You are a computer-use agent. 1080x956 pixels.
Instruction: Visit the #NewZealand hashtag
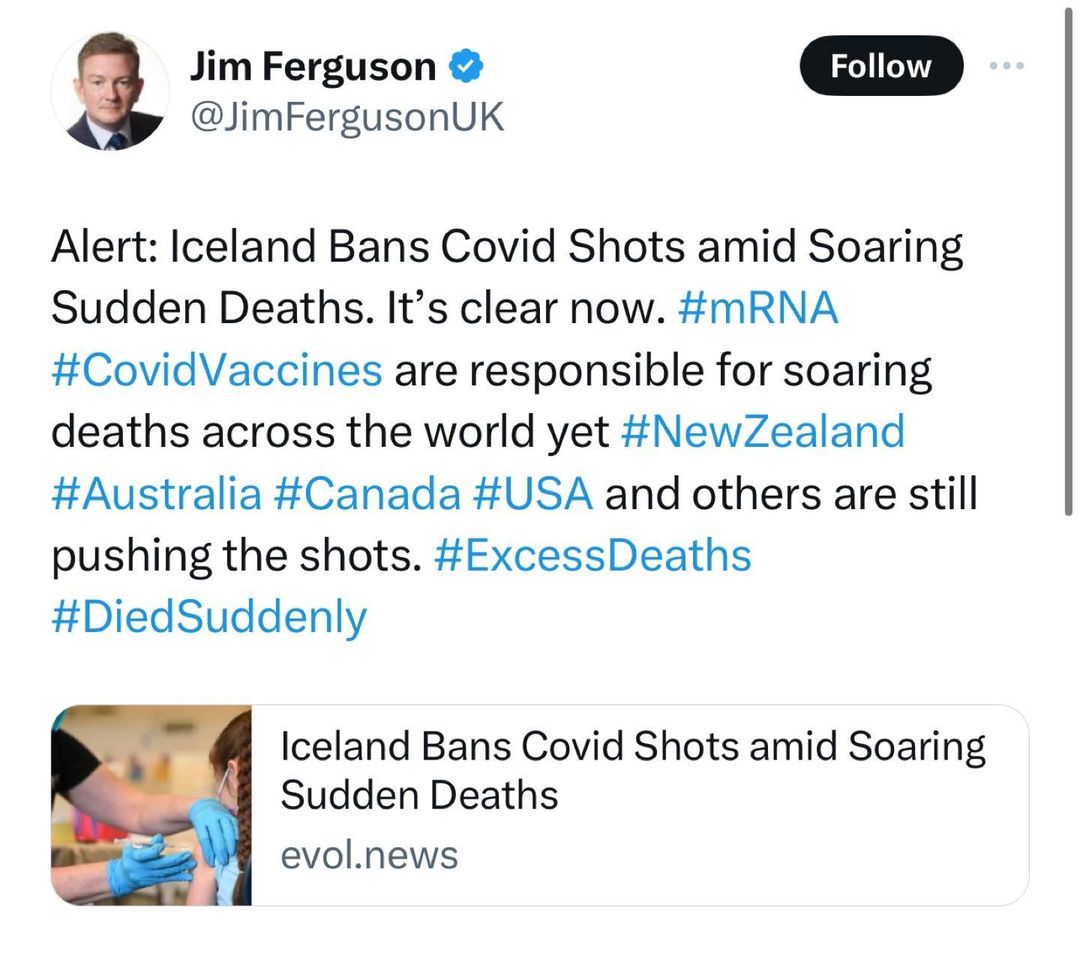click(x=762, y=431)
